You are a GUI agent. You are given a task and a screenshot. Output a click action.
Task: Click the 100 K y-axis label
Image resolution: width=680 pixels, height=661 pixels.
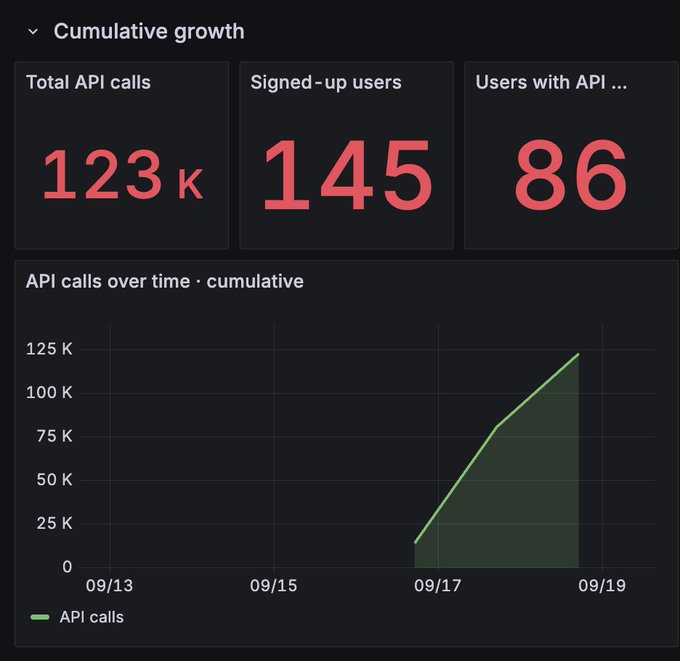point(49,393)
